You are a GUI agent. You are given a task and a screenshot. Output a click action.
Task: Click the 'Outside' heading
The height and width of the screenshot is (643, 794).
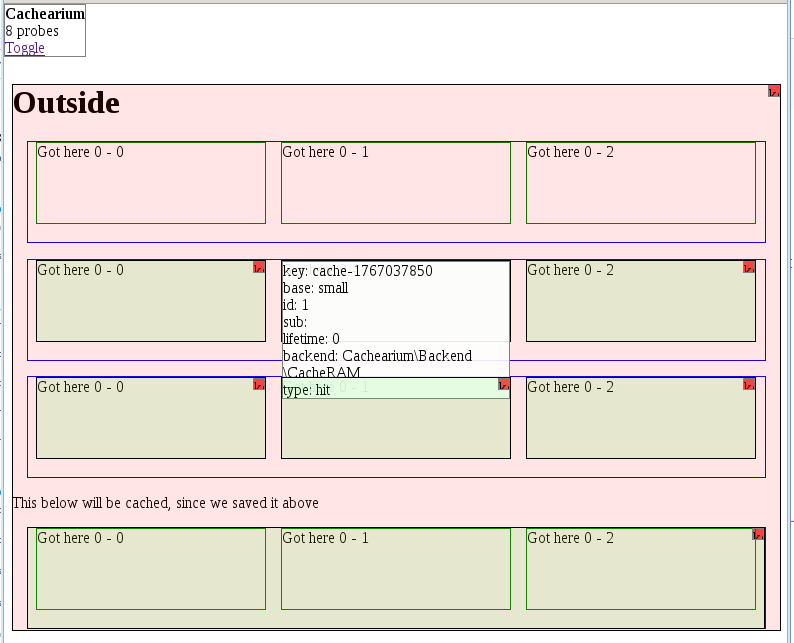click(x=66, y=103)
